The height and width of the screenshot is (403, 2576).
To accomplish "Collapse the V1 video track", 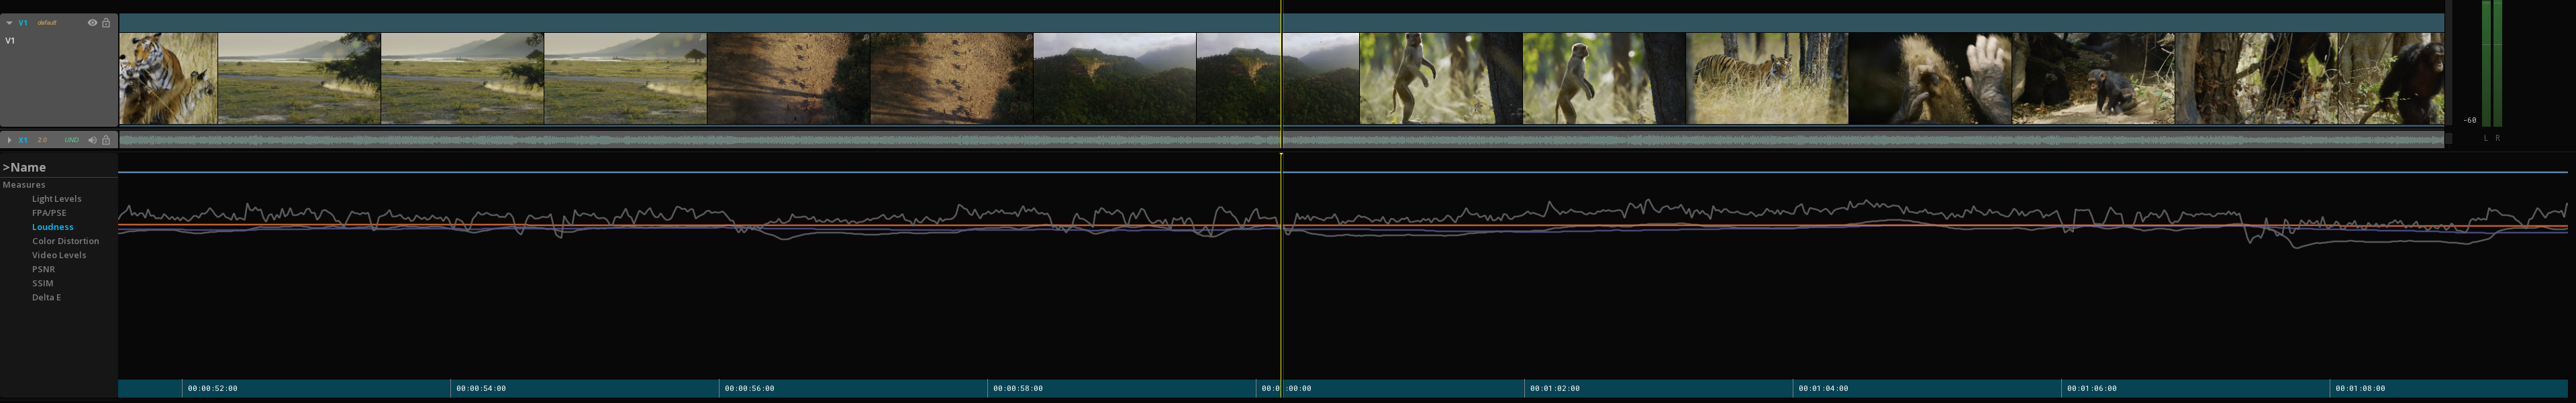I will click(x=9, y=23).
